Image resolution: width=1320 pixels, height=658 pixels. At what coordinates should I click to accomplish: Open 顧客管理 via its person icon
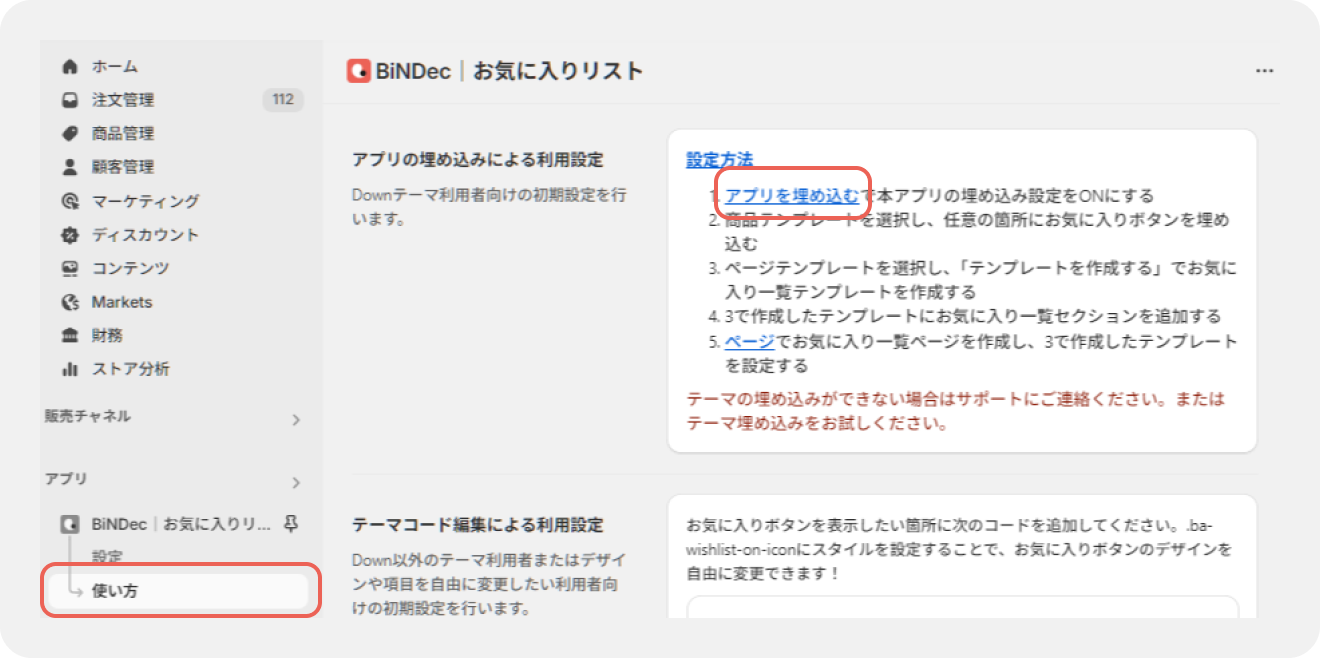click(70, 167)
